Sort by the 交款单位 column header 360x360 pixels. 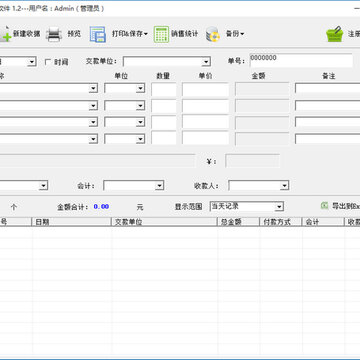point(164,222)
